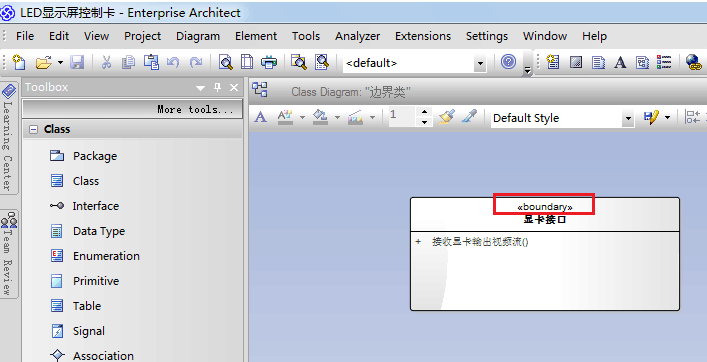Open the Learning Center side tab
The image size is (707, 362).
pyautogui.click(x=9, y=137)
